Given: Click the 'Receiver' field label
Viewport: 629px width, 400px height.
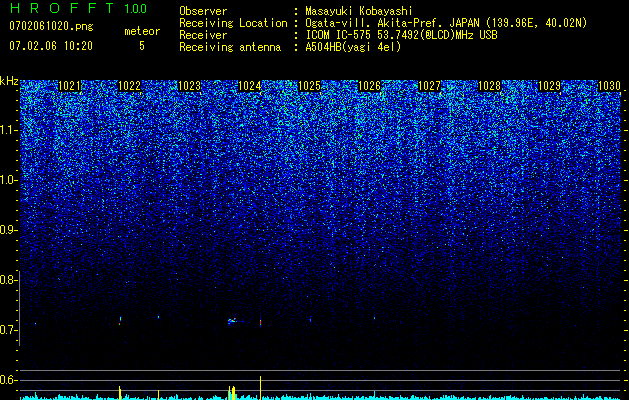Looking at the screenshot, I should click(203, 35).
